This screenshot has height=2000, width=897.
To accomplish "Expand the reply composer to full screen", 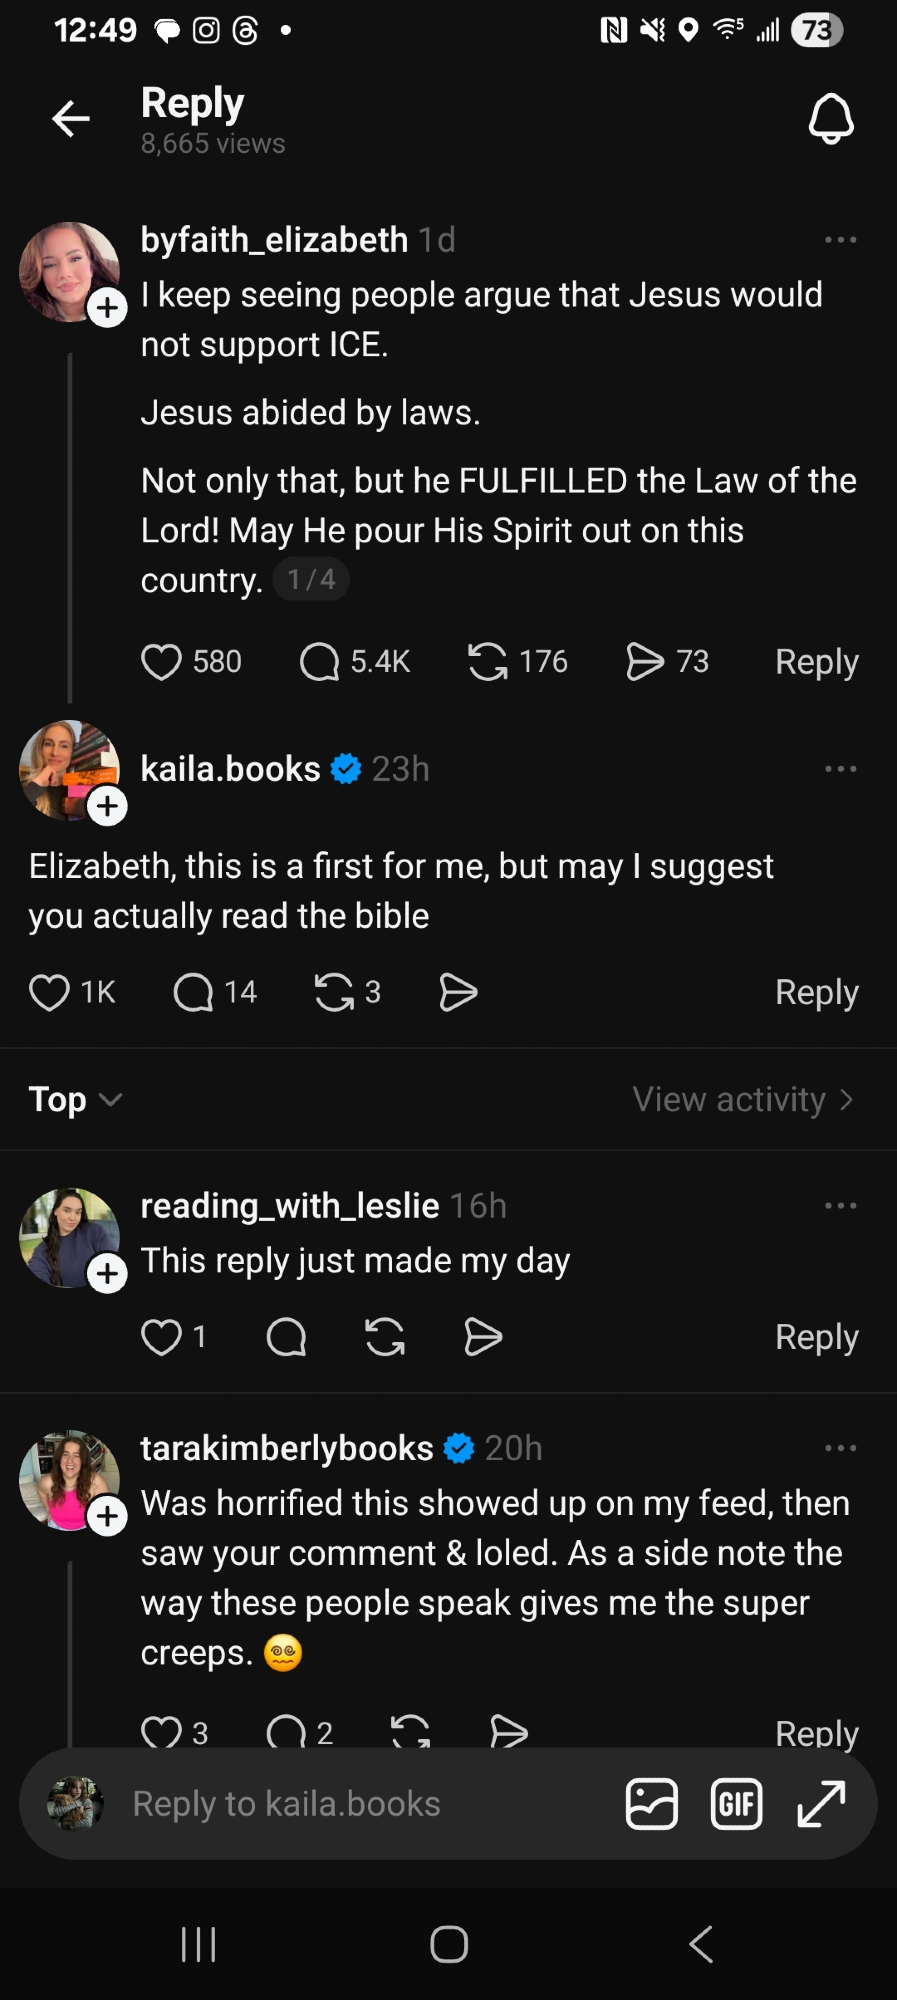I will click(x=821, y=1804).
